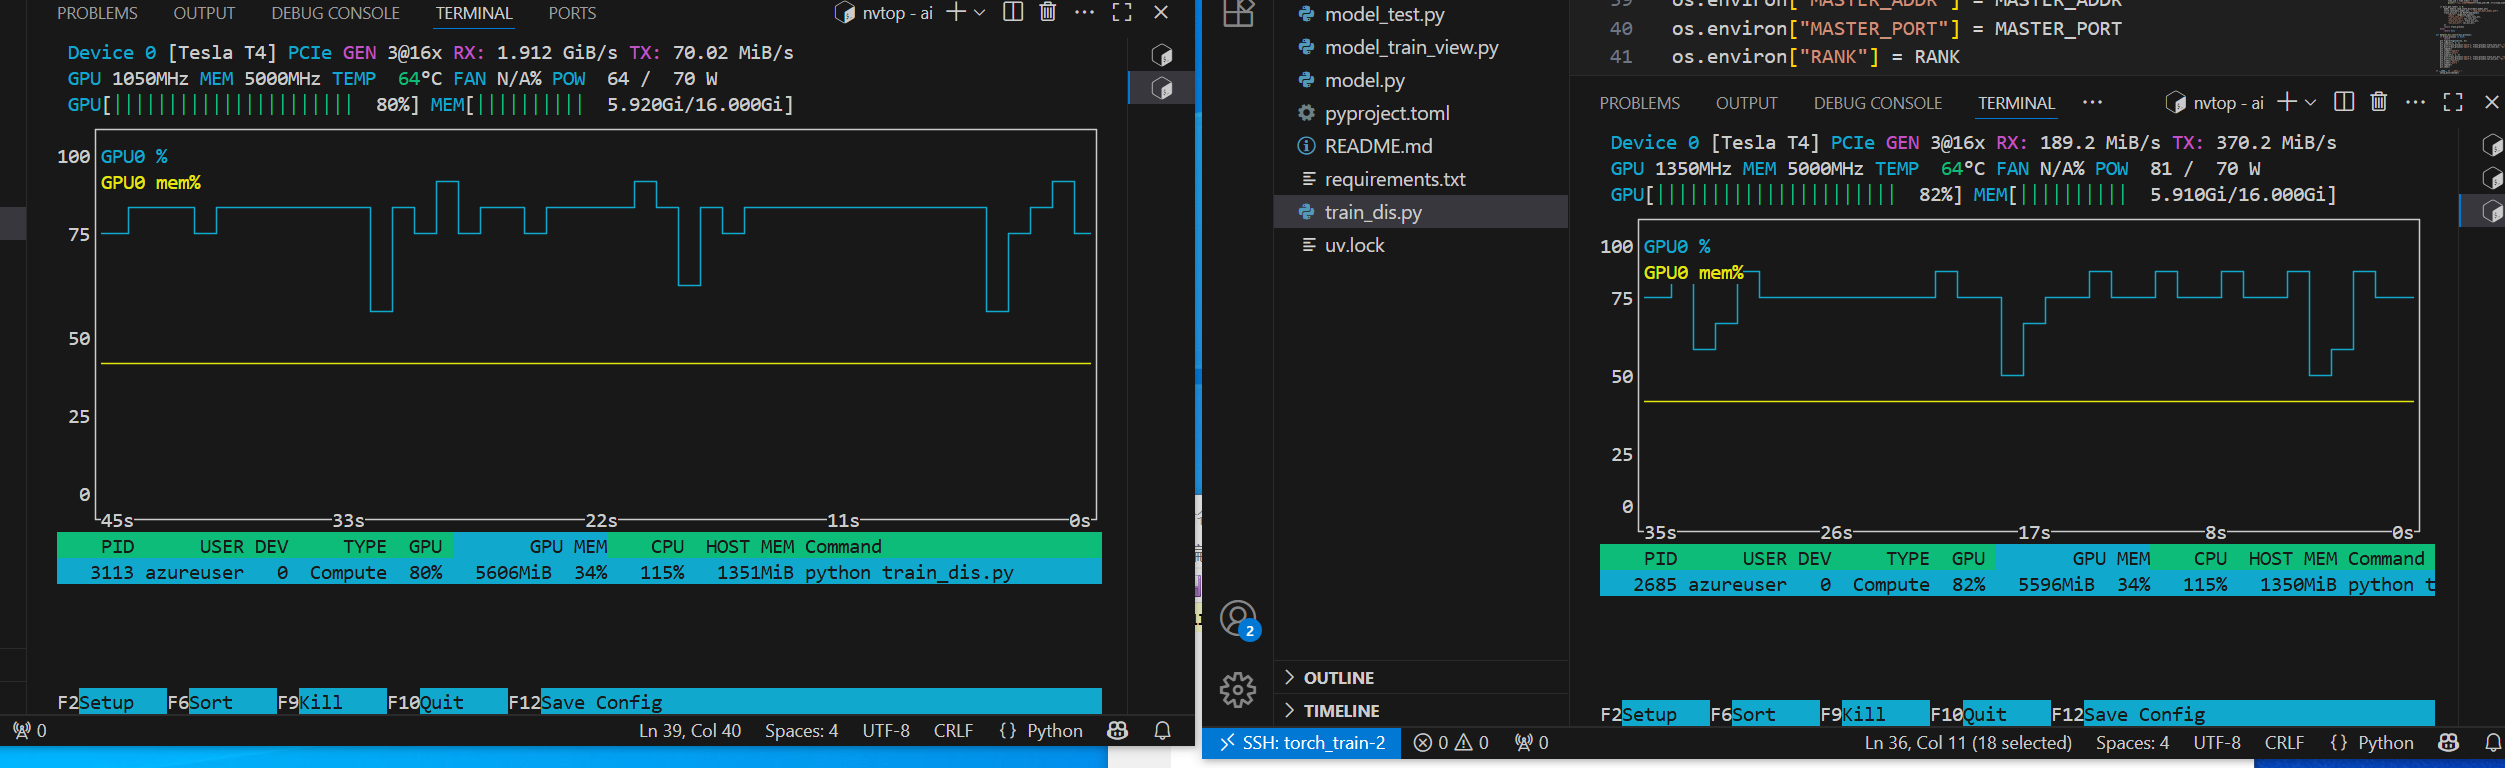The width and height of the screenshot is (2505, 768).
Task: Click the SSH: torch_train-2 remote indicator
Action: pos(1301,743)
